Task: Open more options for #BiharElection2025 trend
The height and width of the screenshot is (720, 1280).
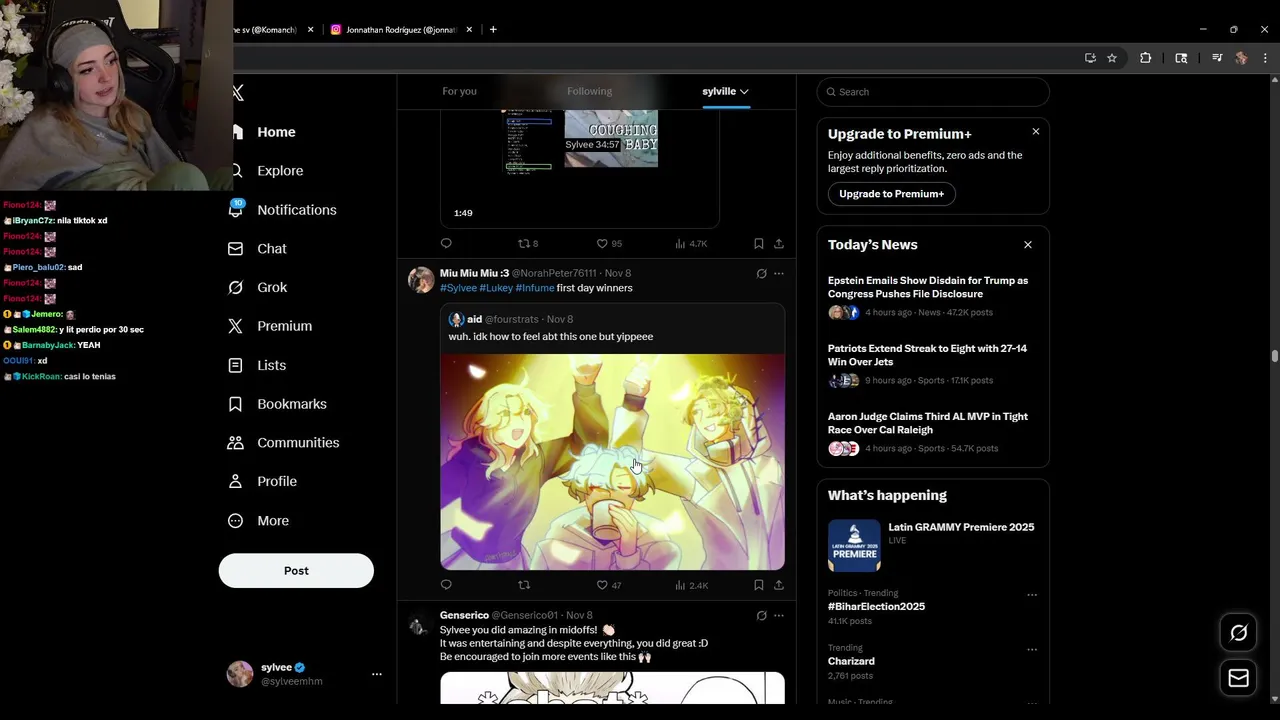Action: click(x=1032, y=595)
